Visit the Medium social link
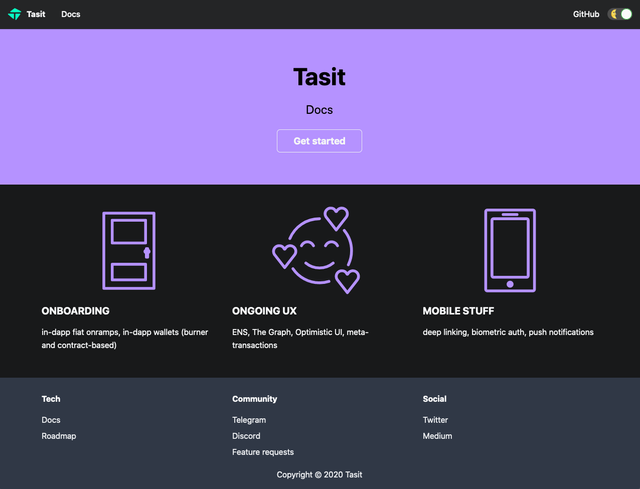The width and height of the screenshot is (640, 489). (437, 436)
